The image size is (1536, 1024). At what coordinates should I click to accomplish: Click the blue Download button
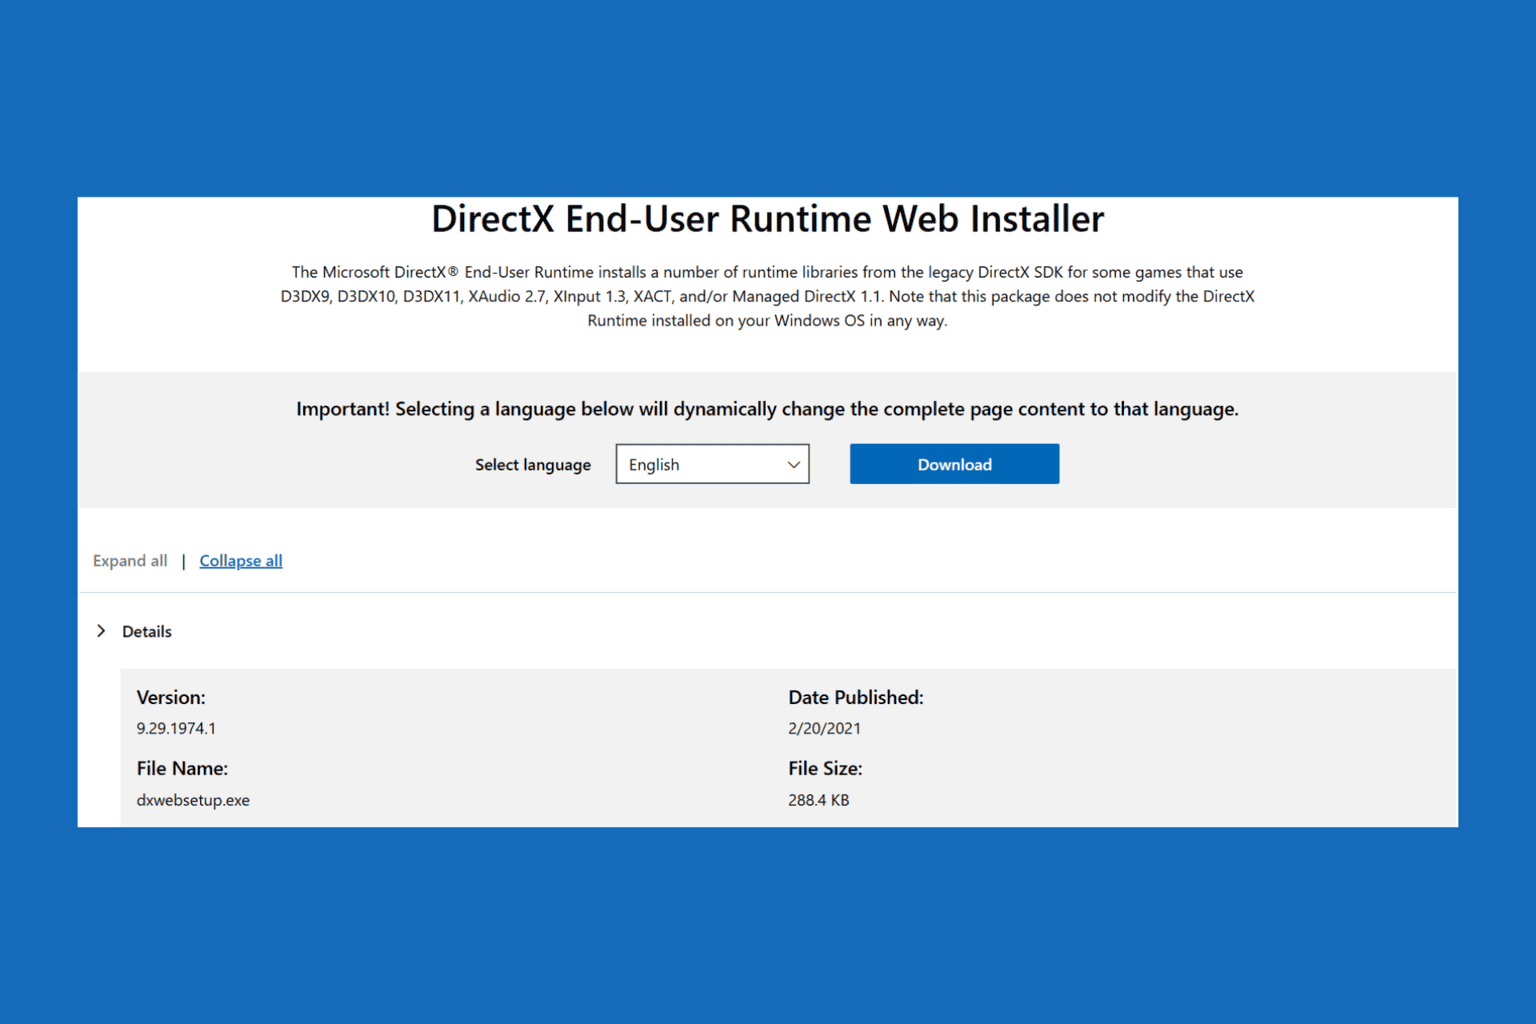coord(954,464)
